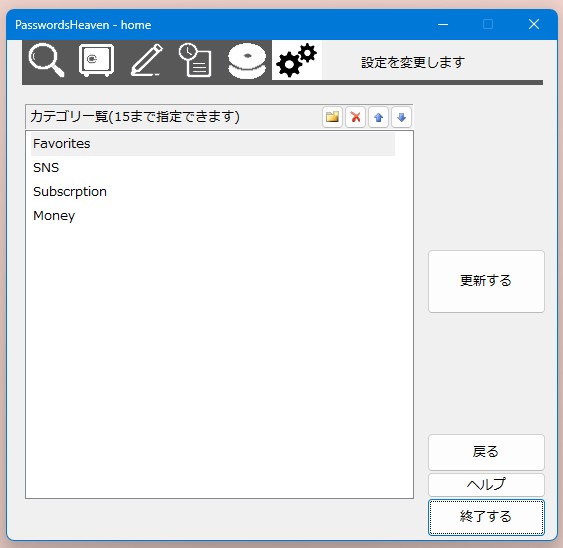Move the category down with blue arrow

point(401,117)
